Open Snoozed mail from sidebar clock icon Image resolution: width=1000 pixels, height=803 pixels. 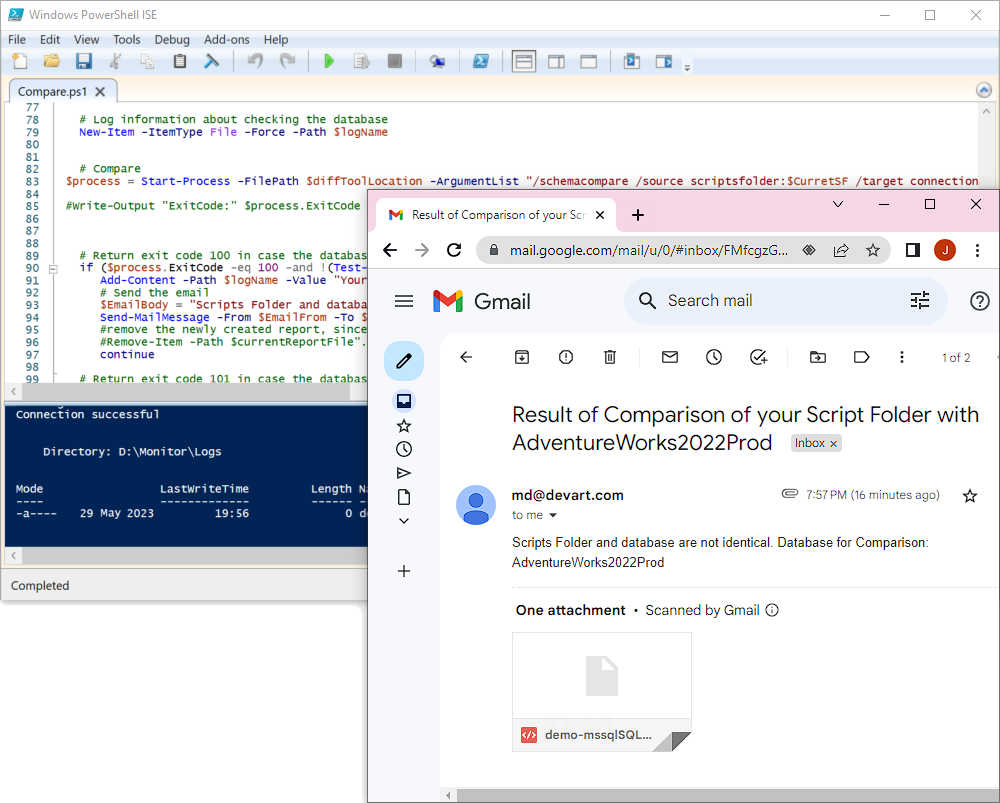click(404, 449)
